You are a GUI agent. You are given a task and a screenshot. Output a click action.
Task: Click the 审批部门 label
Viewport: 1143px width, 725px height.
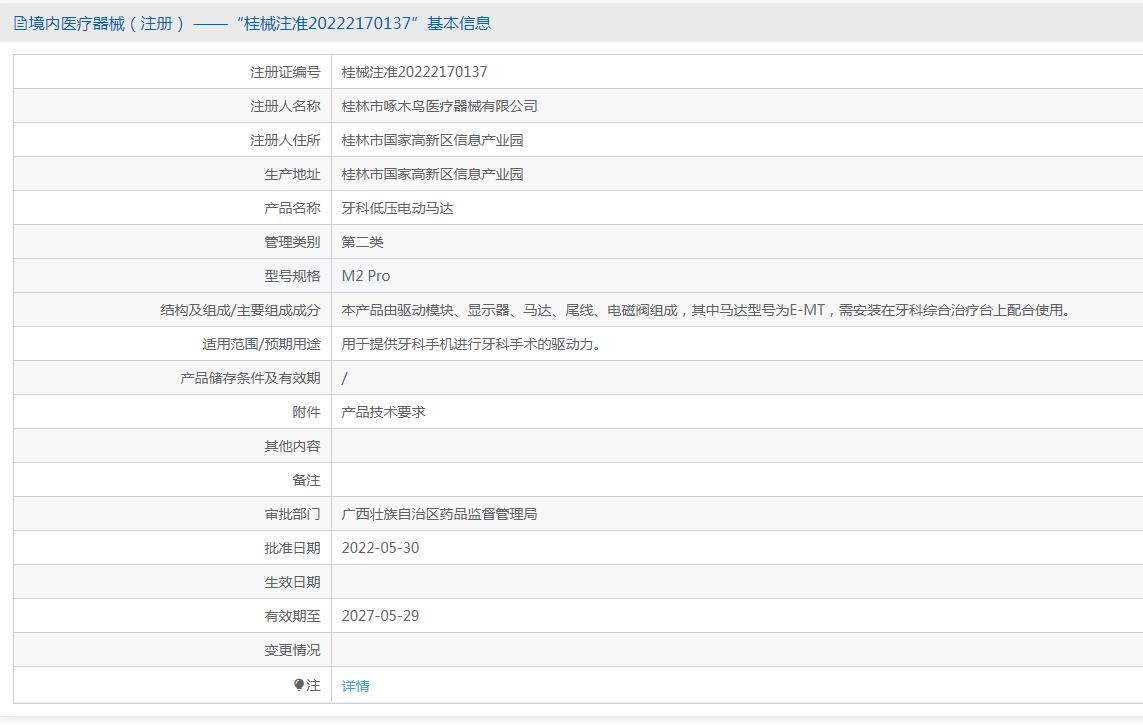(x=292, y=514)
